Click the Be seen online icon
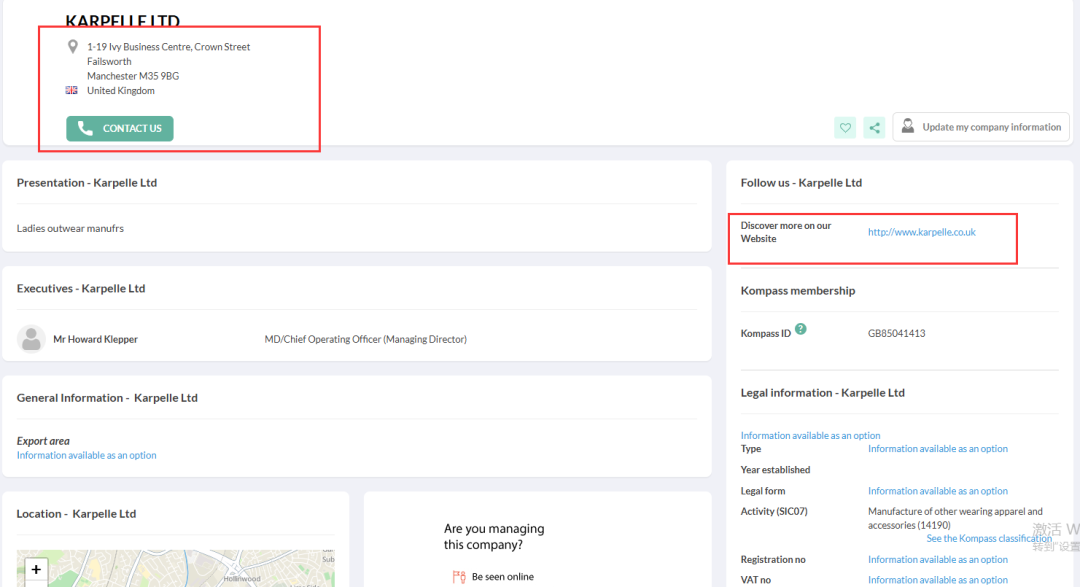 (459, 577)
